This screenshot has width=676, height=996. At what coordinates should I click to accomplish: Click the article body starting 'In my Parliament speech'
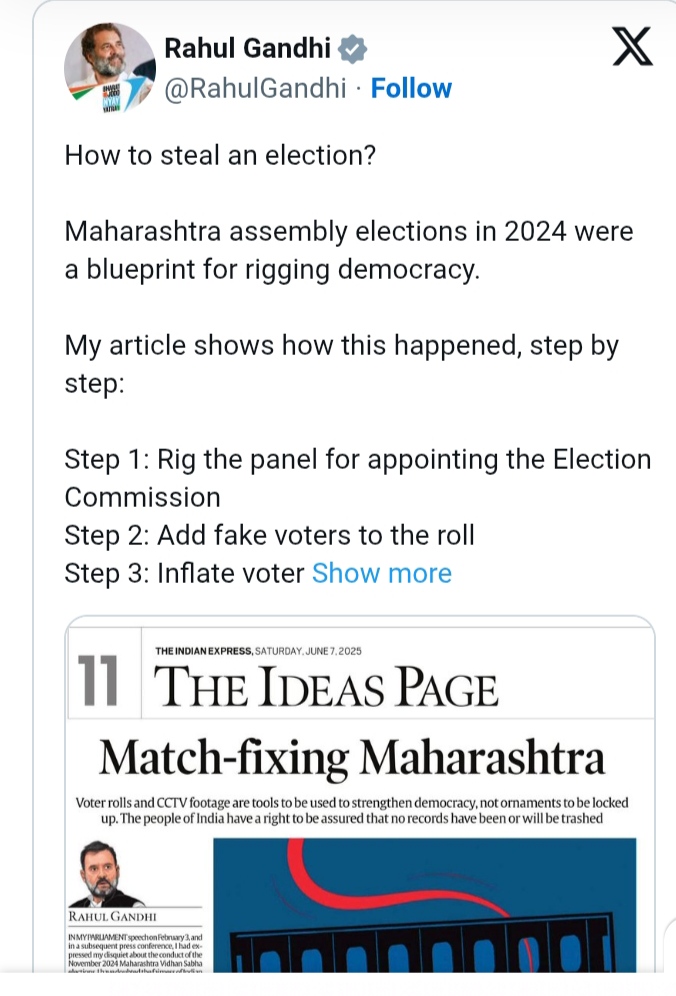tap(135, 952)
